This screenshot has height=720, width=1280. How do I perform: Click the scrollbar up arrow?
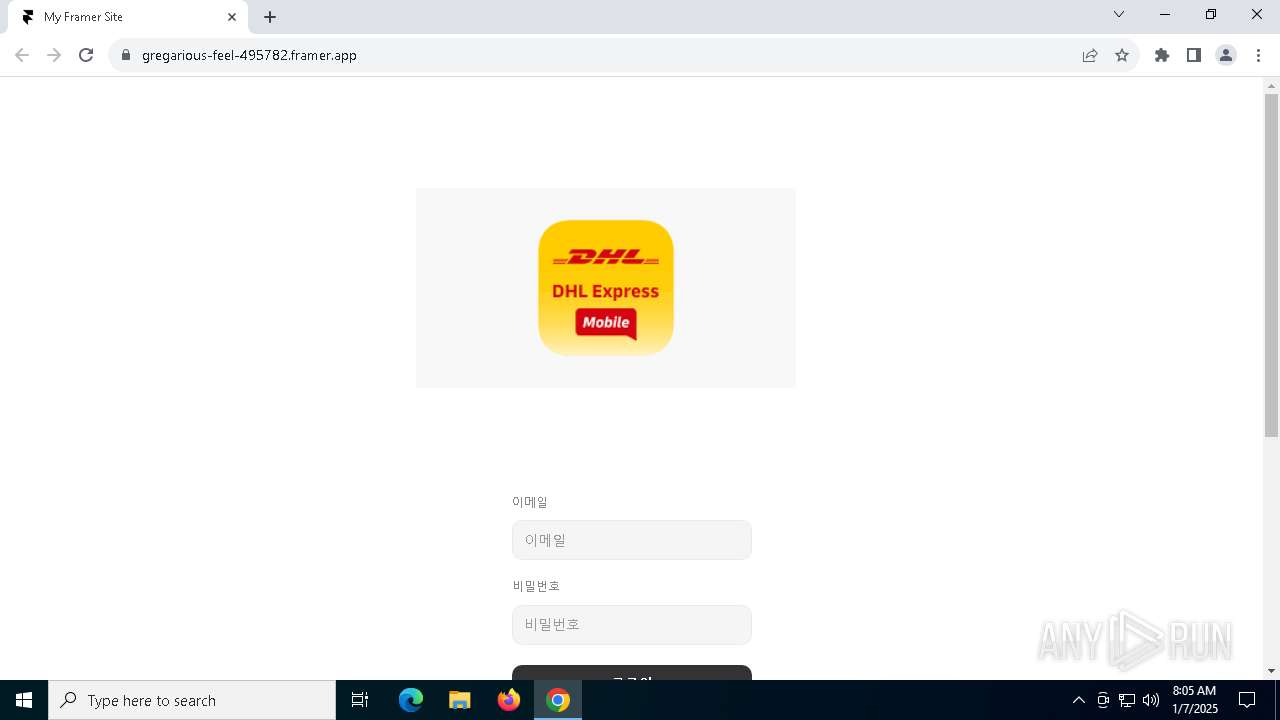[x=1271, y=85]
